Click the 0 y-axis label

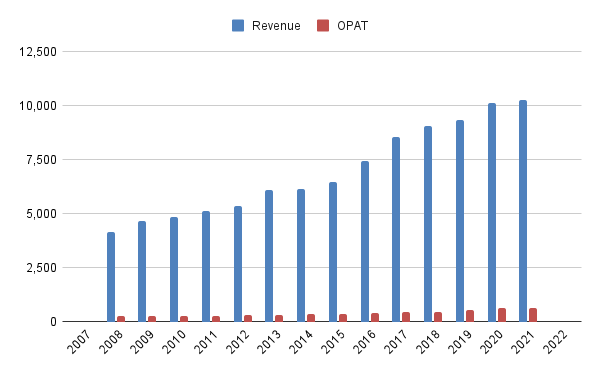coord(53,322)
